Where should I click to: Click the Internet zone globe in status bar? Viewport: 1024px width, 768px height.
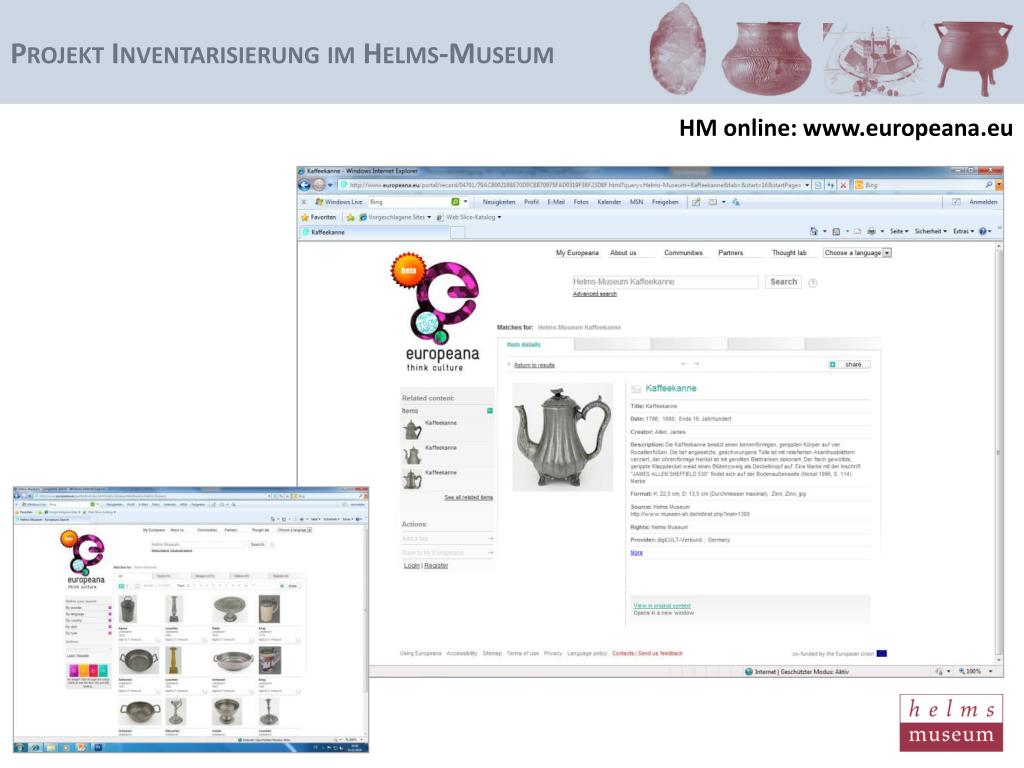(x=749, y=671)
